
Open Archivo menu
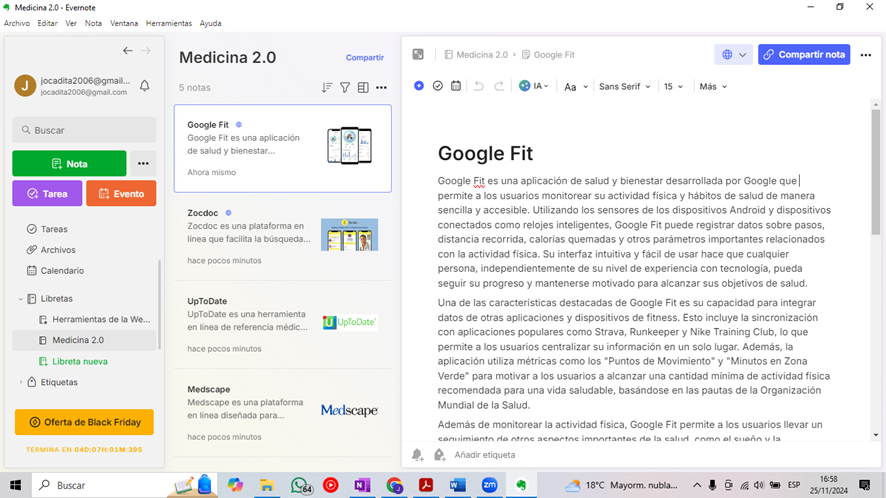[x=17, y=23]
